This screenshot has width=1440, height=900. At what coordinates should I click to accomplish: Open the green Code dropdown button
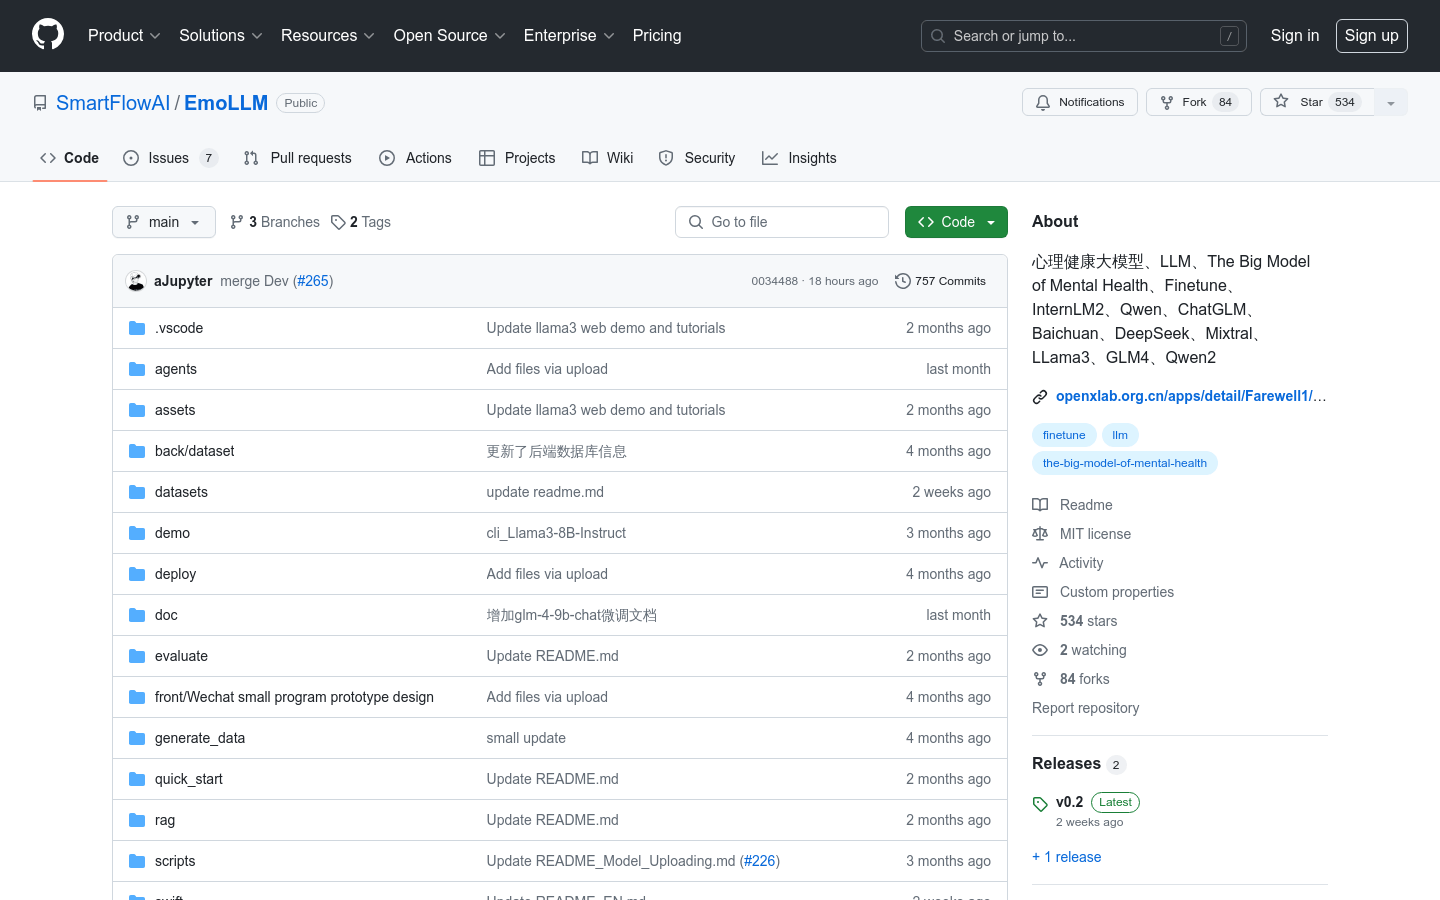pos(956,222)
